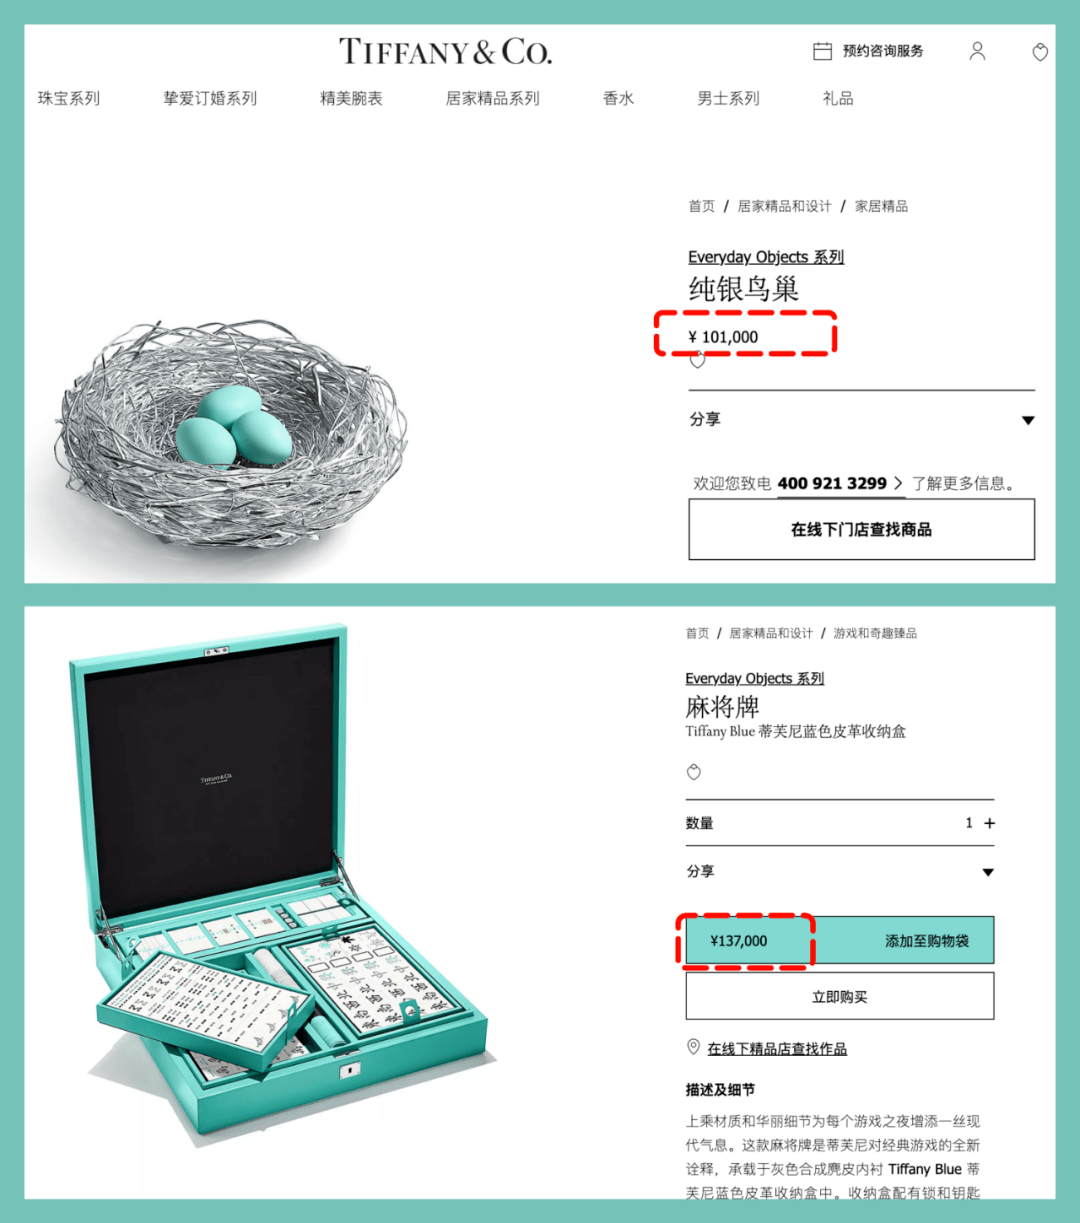Open the account profile icon
This screenshot has height=1223, width=1080.
[977, 51]
